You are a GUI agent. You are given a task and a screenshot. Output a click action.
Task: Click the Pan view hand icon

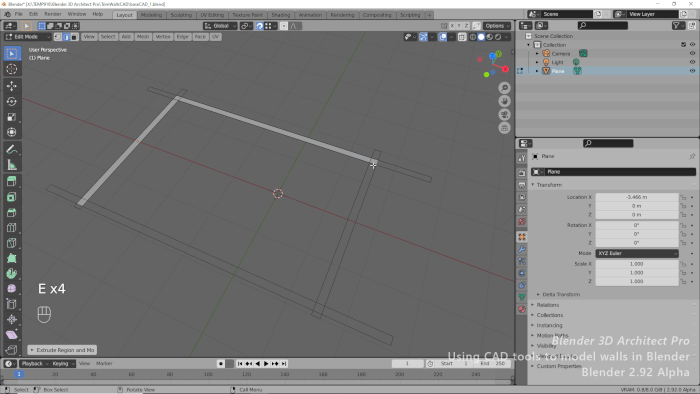[504, 101]
